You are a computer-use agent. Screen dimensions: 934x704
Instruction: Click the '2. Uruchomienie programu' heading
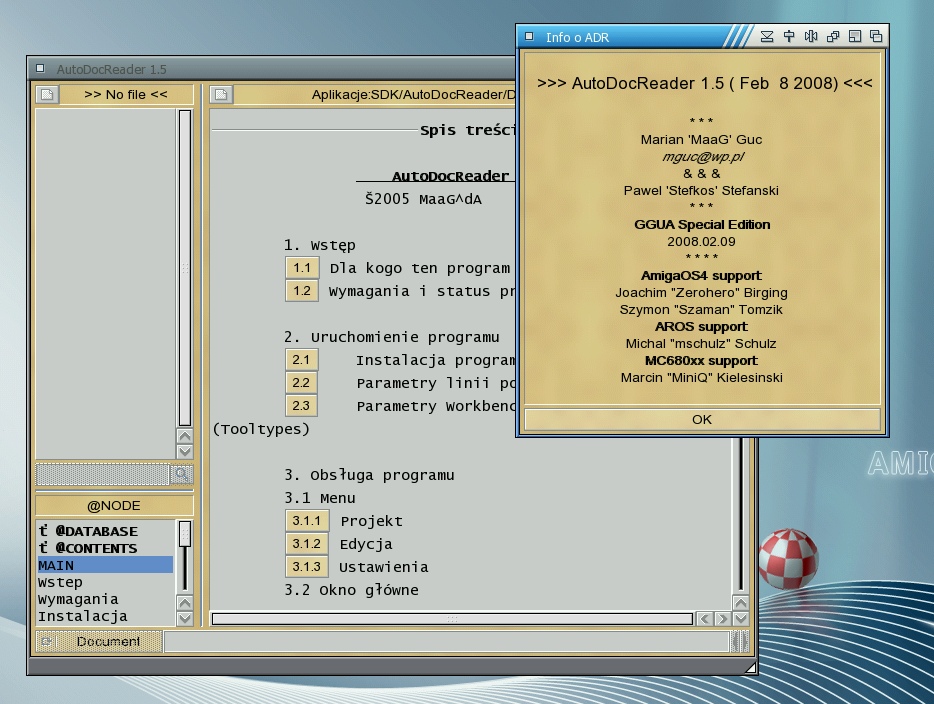pos(391,337)
